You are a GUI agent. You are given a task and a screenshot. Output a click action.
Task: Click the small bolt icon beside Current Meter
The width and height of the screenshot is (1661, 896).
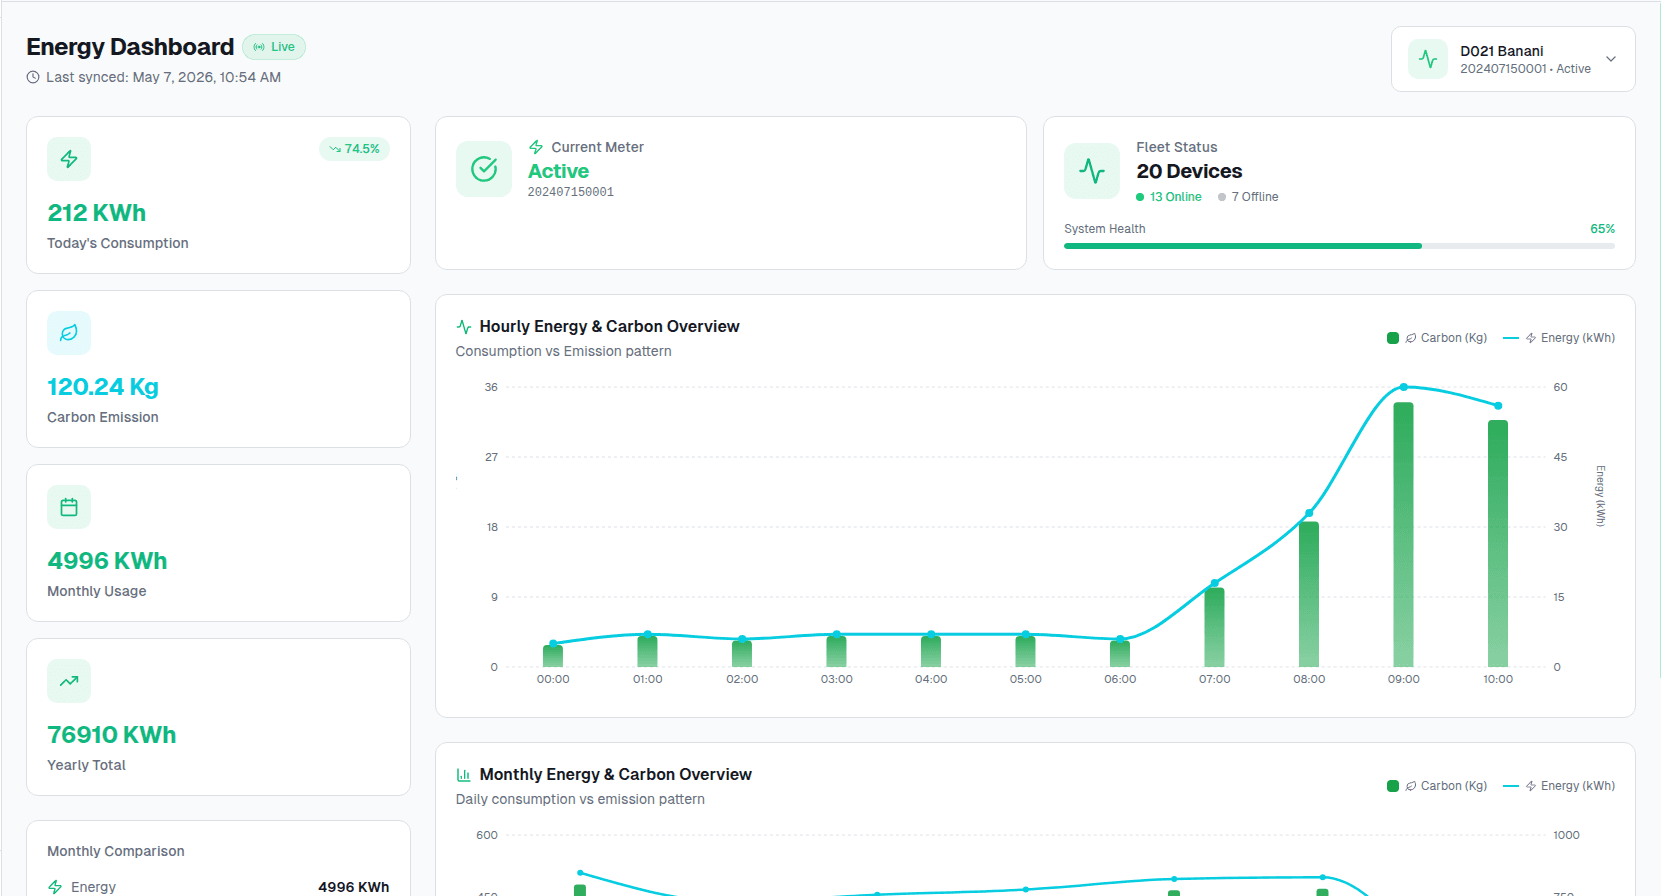click(536, 147)
